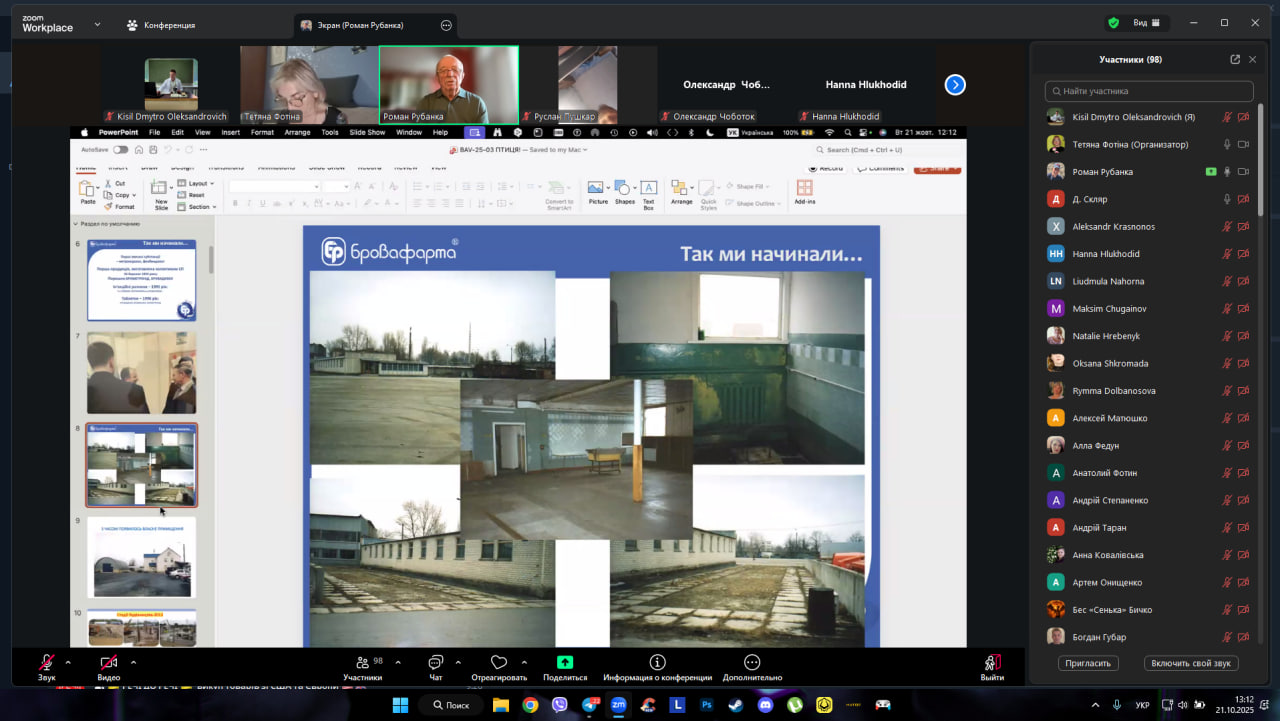1280x721 pixels.
Task: Open Conference information icon
Action: pos(657,663)
